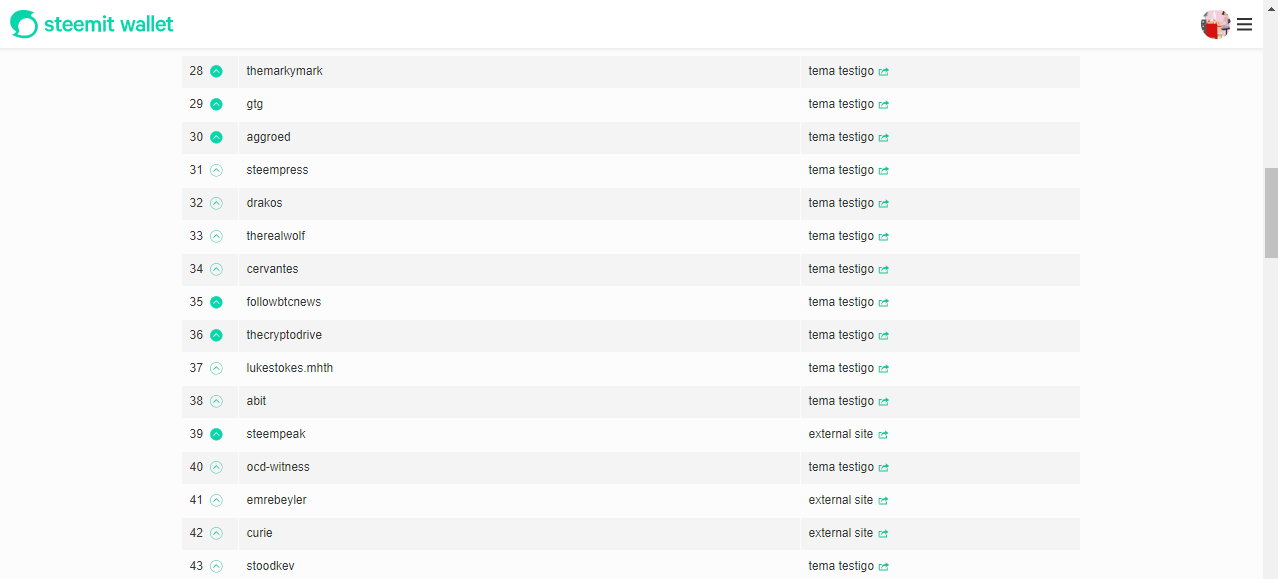The image size is (1278, 579).
Task: Toggle vote for witness steempeak
Action: pos(216,434)
